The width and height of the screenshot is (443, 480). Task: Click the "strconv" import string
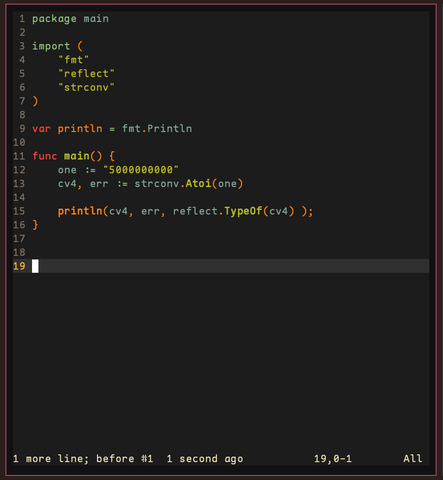point(86,87)
